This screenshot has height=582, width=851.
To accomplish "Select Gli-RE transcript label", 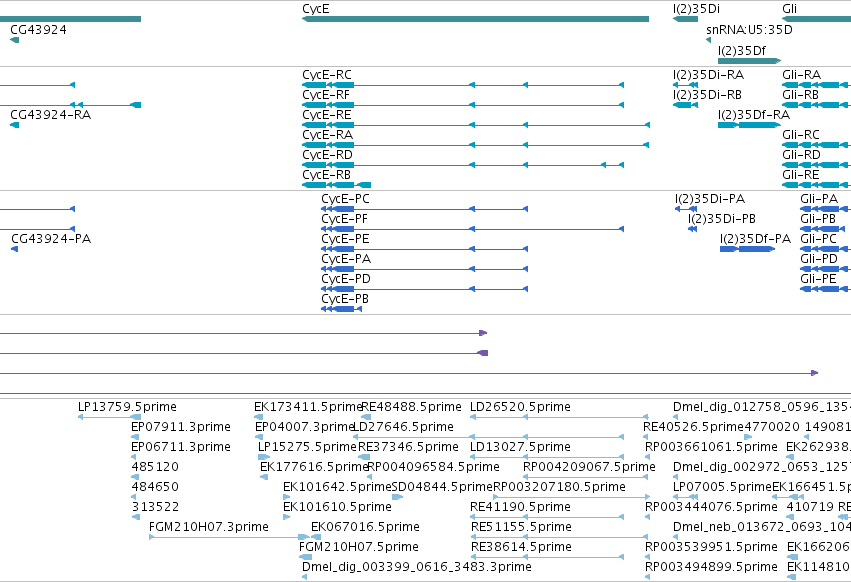I will tap(801, 175).
